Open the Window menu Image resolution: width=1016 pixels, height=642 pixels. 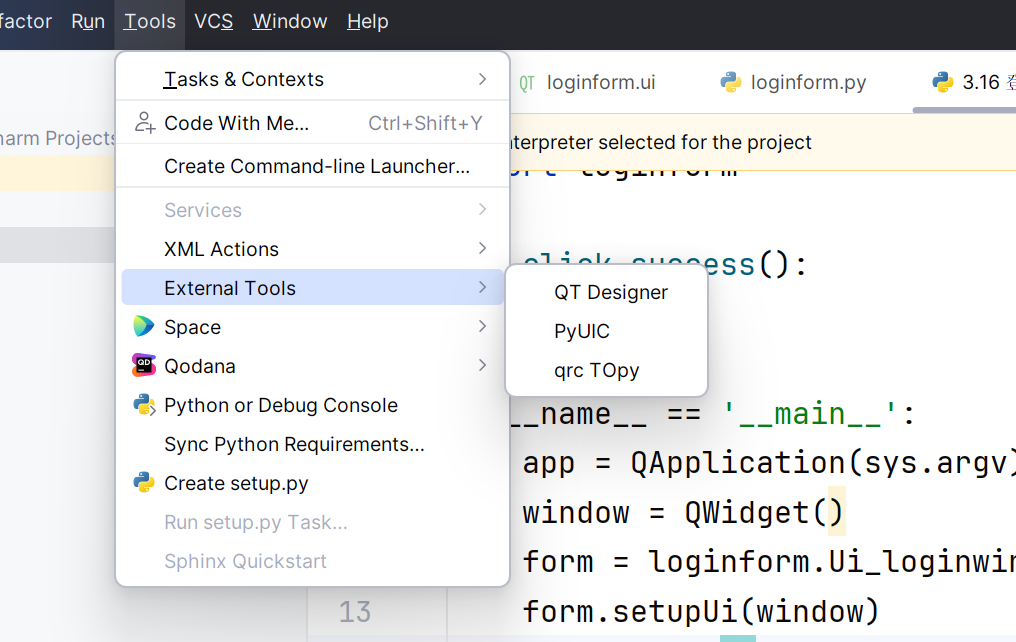point(290,21)
